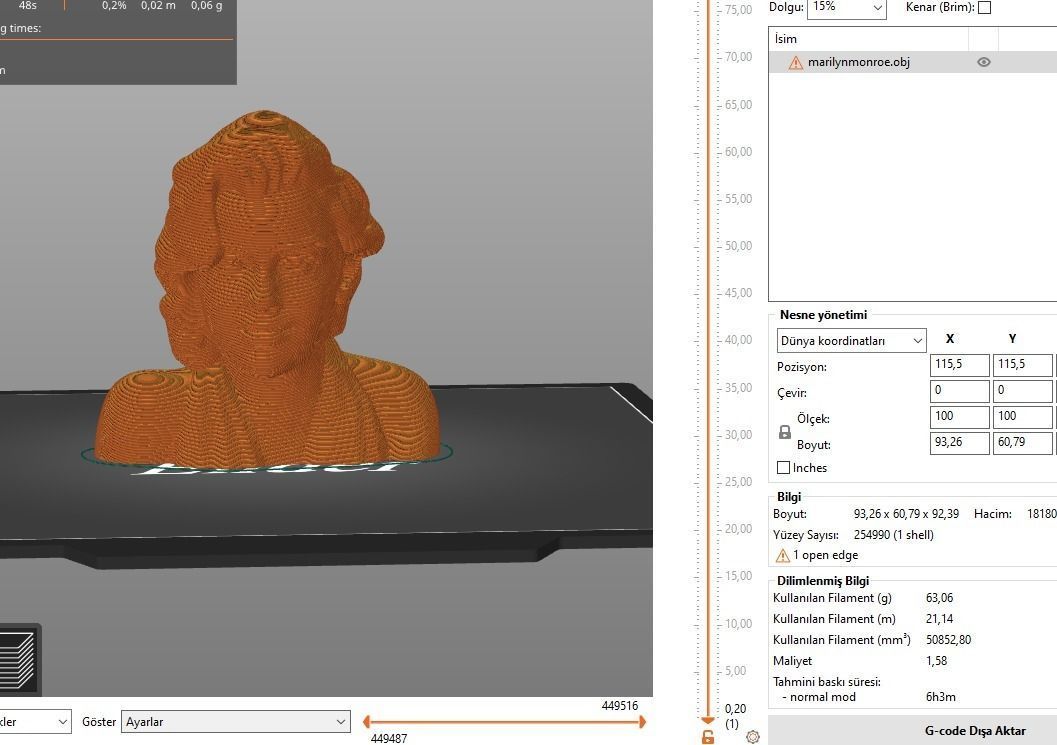
Task: Click the scale lock icon next to Ölçek
Action: point(785,432)
